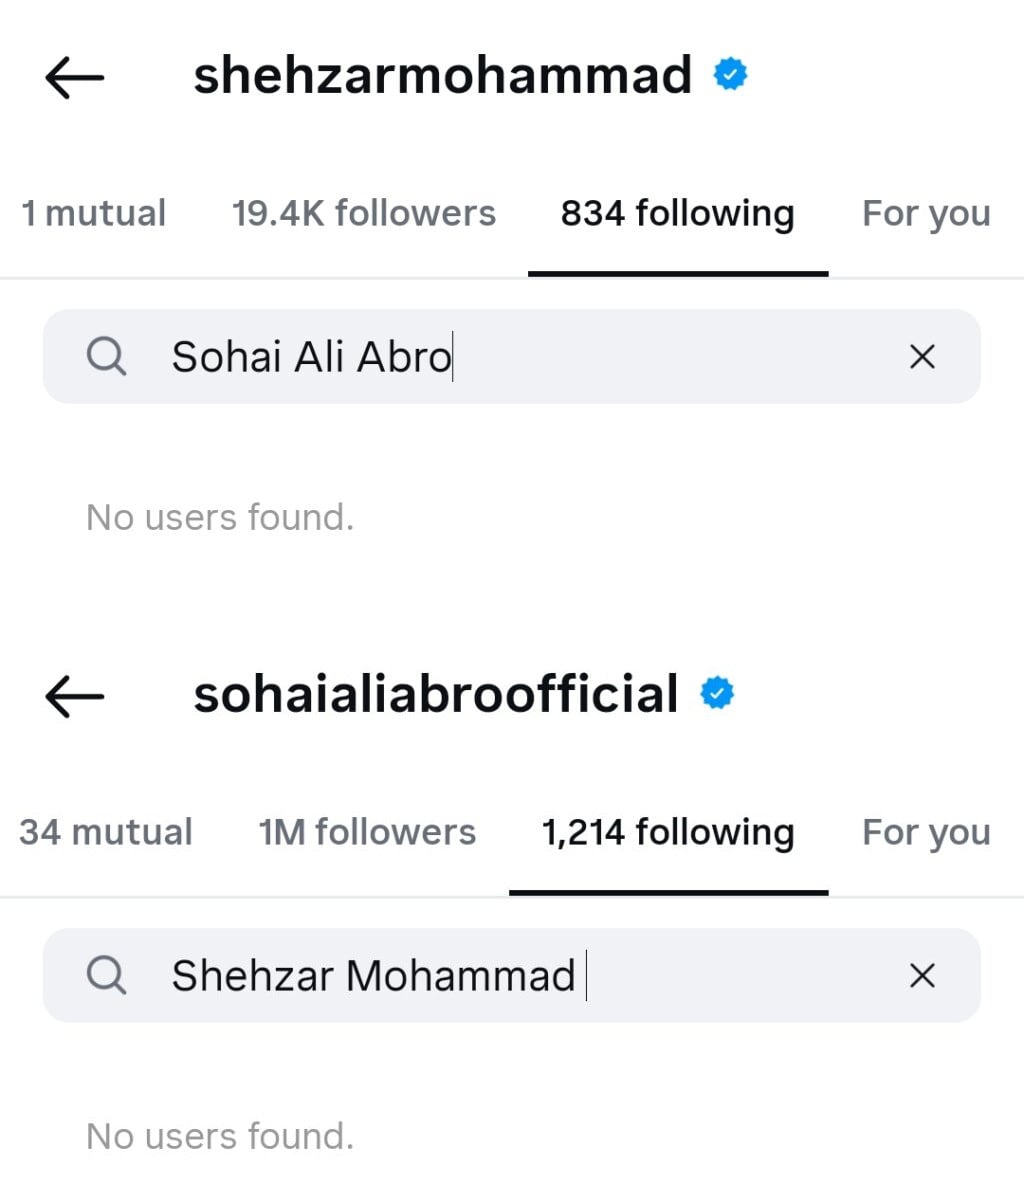The height and width of the screenshot is (1203, 1024).
Task: Clear the 'Shehzar Mohammad' search with X
Action: (x=922, y=976)
